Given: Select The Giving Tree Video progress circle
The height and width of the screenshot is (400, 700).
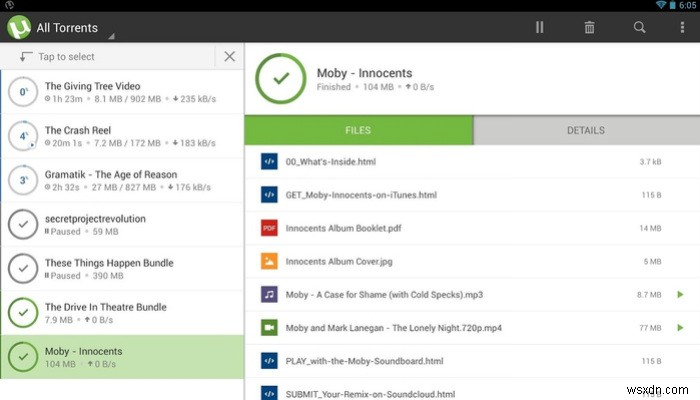Looking at the screenshot, I should (23, 92).
